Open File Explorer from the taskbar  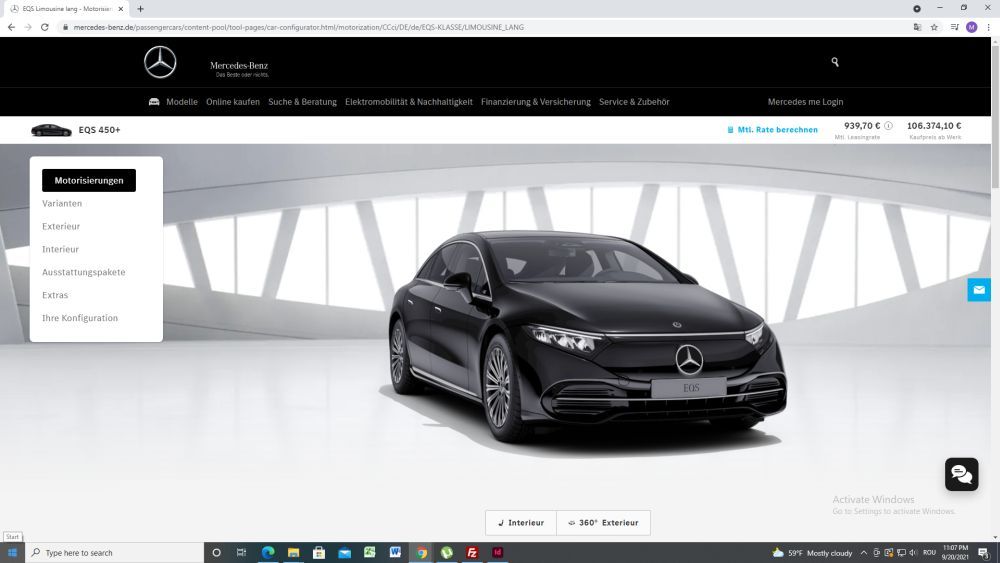click(293, 553)
